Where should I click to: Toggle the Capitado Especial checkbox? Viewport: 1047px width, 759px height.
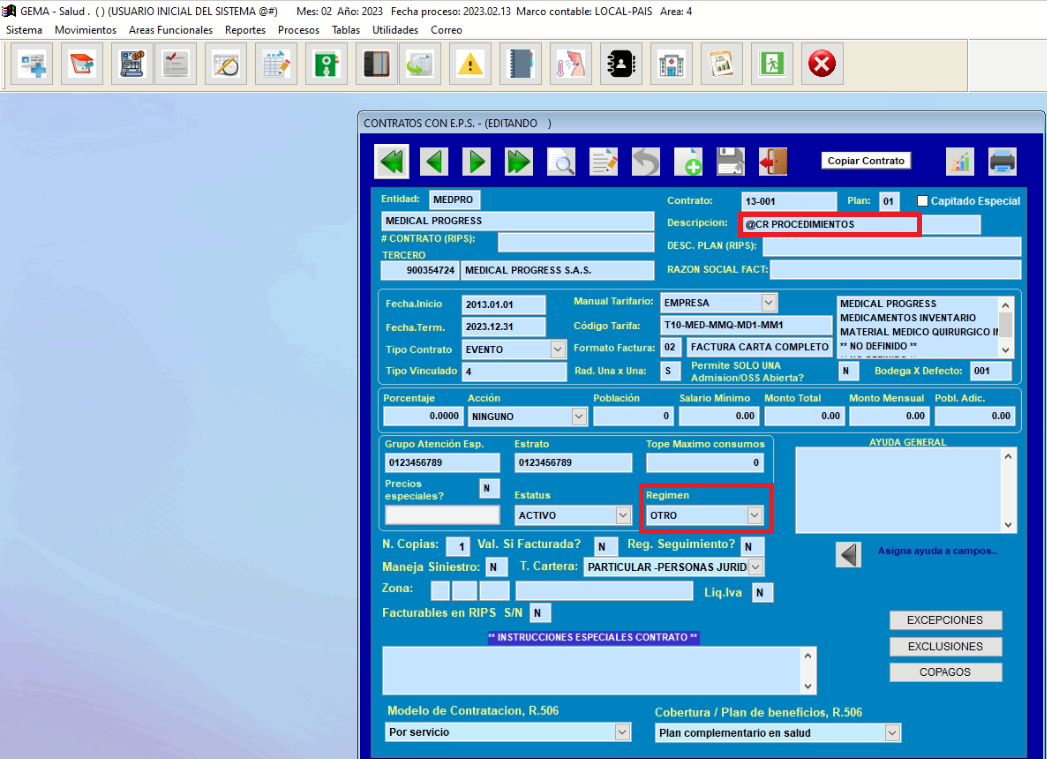[x=923, y=201]
